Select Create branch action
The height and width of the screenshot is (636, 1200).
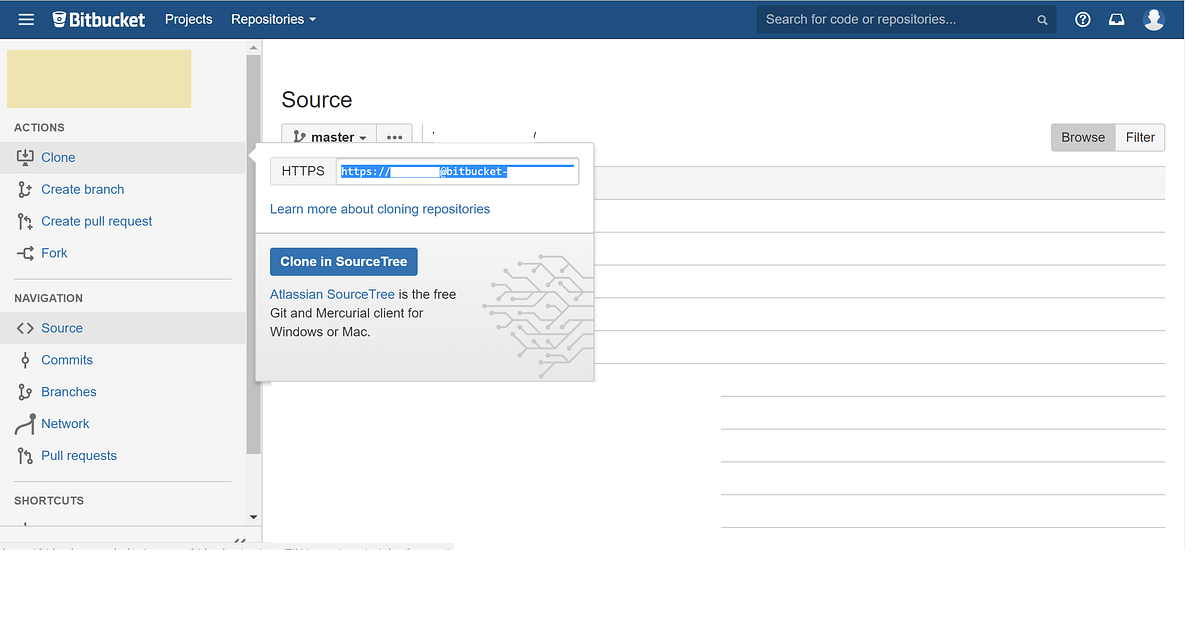tap(83, 189)
